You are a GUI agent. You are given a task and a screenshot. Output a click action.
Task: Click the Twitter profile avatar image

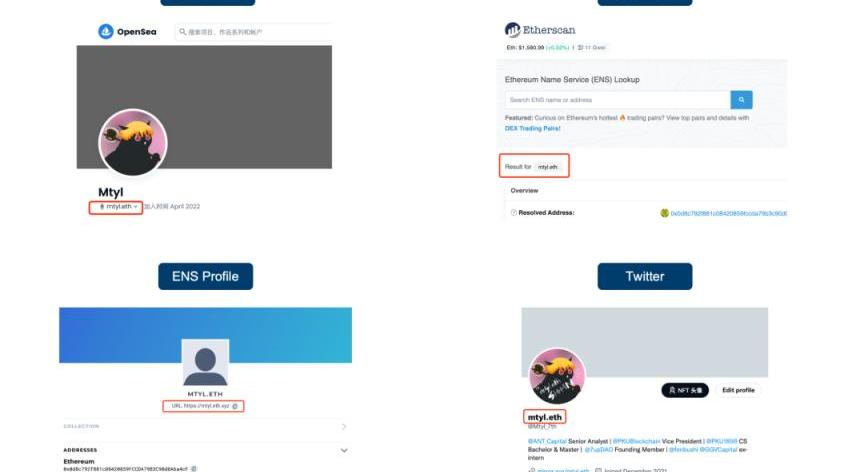click(557, 376)
